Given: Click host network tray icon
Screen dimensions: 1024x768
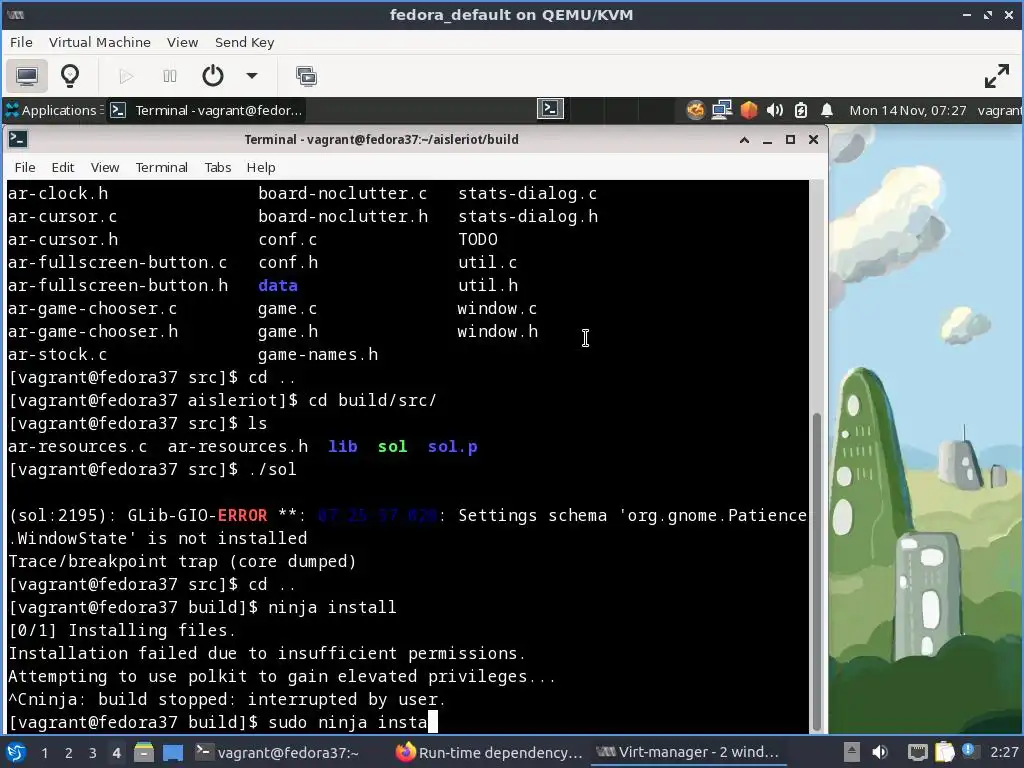Looking at the screenshot, I should [x=918, y=752].
